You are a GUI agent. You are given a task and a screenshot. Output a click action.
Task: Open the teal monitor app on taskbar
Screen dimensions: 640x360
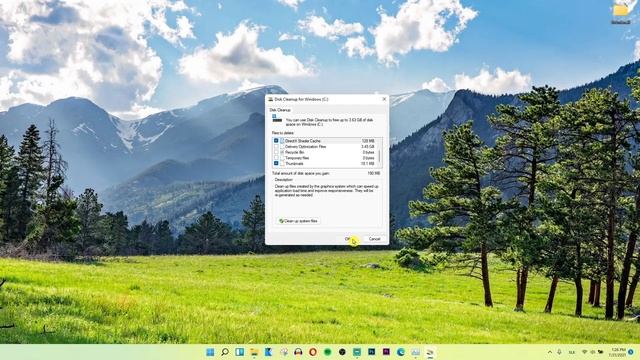pyautogui.click(x=357, y=352)
